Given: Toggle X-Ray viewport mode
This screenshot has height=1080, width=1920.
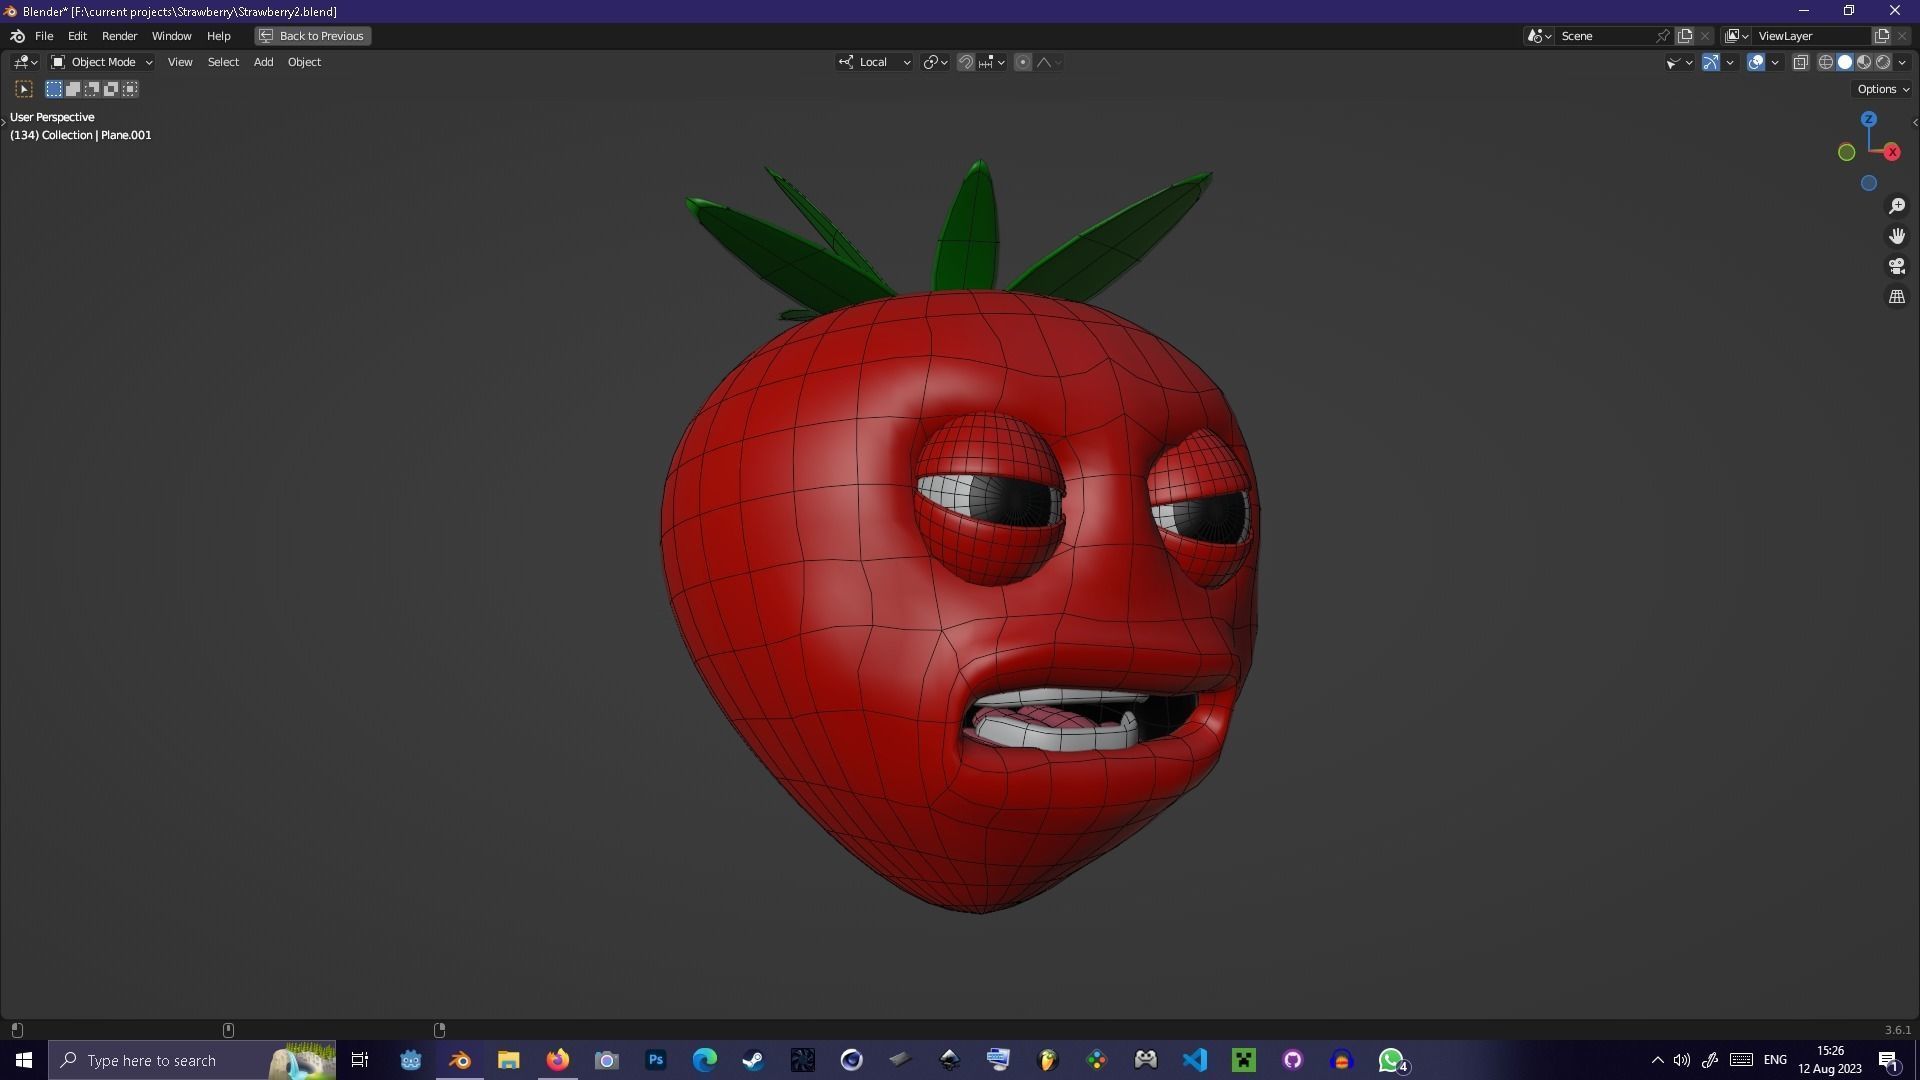Looking at the screenshot, I should pos(1801,62).
